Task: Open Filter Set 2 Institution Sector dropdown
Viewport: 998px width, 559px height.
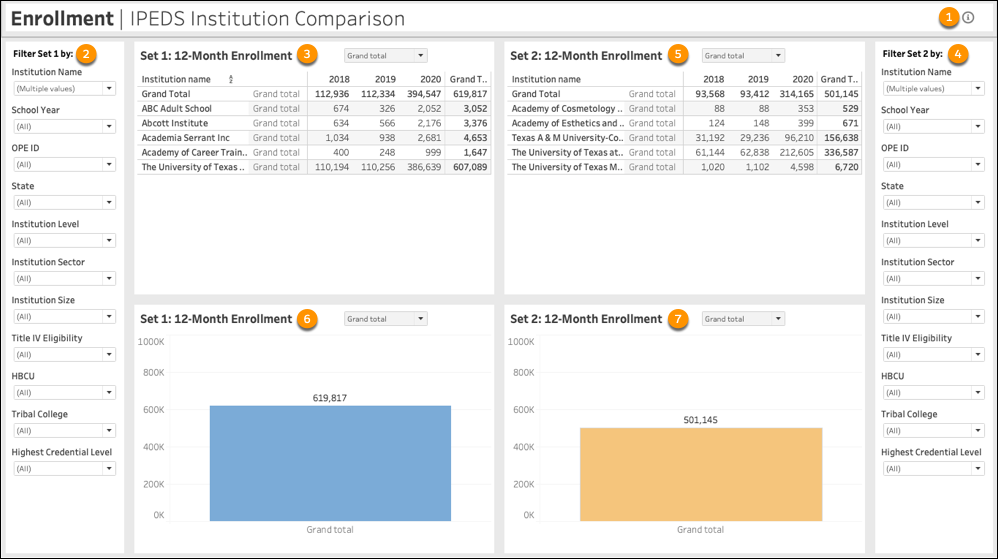Action: coord(934,278)
